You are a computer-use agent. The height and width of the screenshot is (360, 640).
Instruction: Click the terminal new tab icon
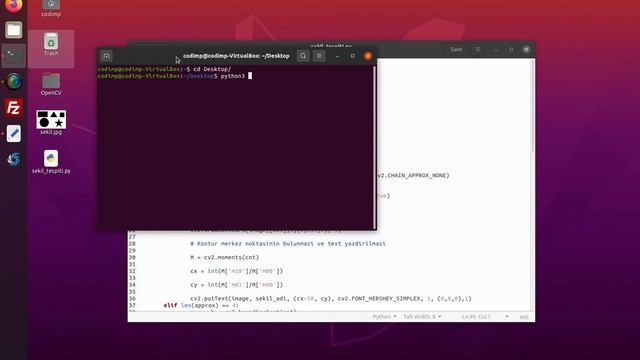click(x=107, y=56)
